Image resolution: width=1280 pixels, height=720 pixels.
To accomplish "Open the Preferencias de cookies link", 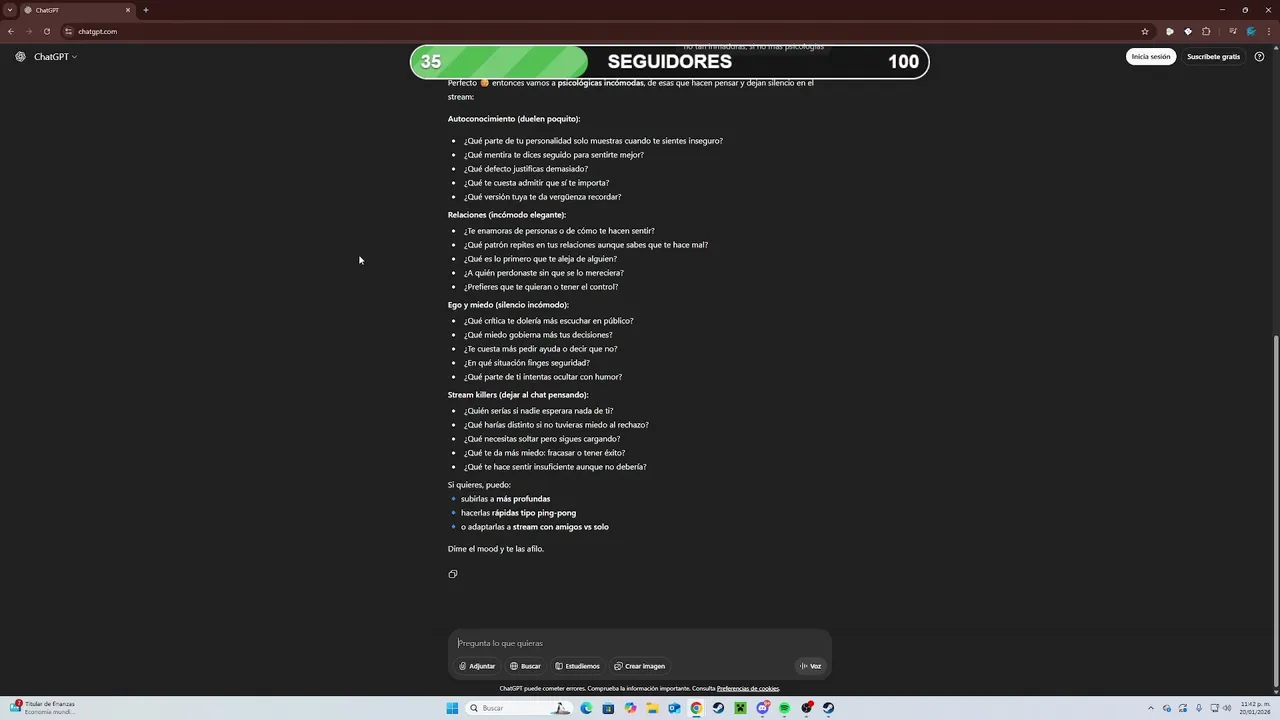I will pos(748,688).
